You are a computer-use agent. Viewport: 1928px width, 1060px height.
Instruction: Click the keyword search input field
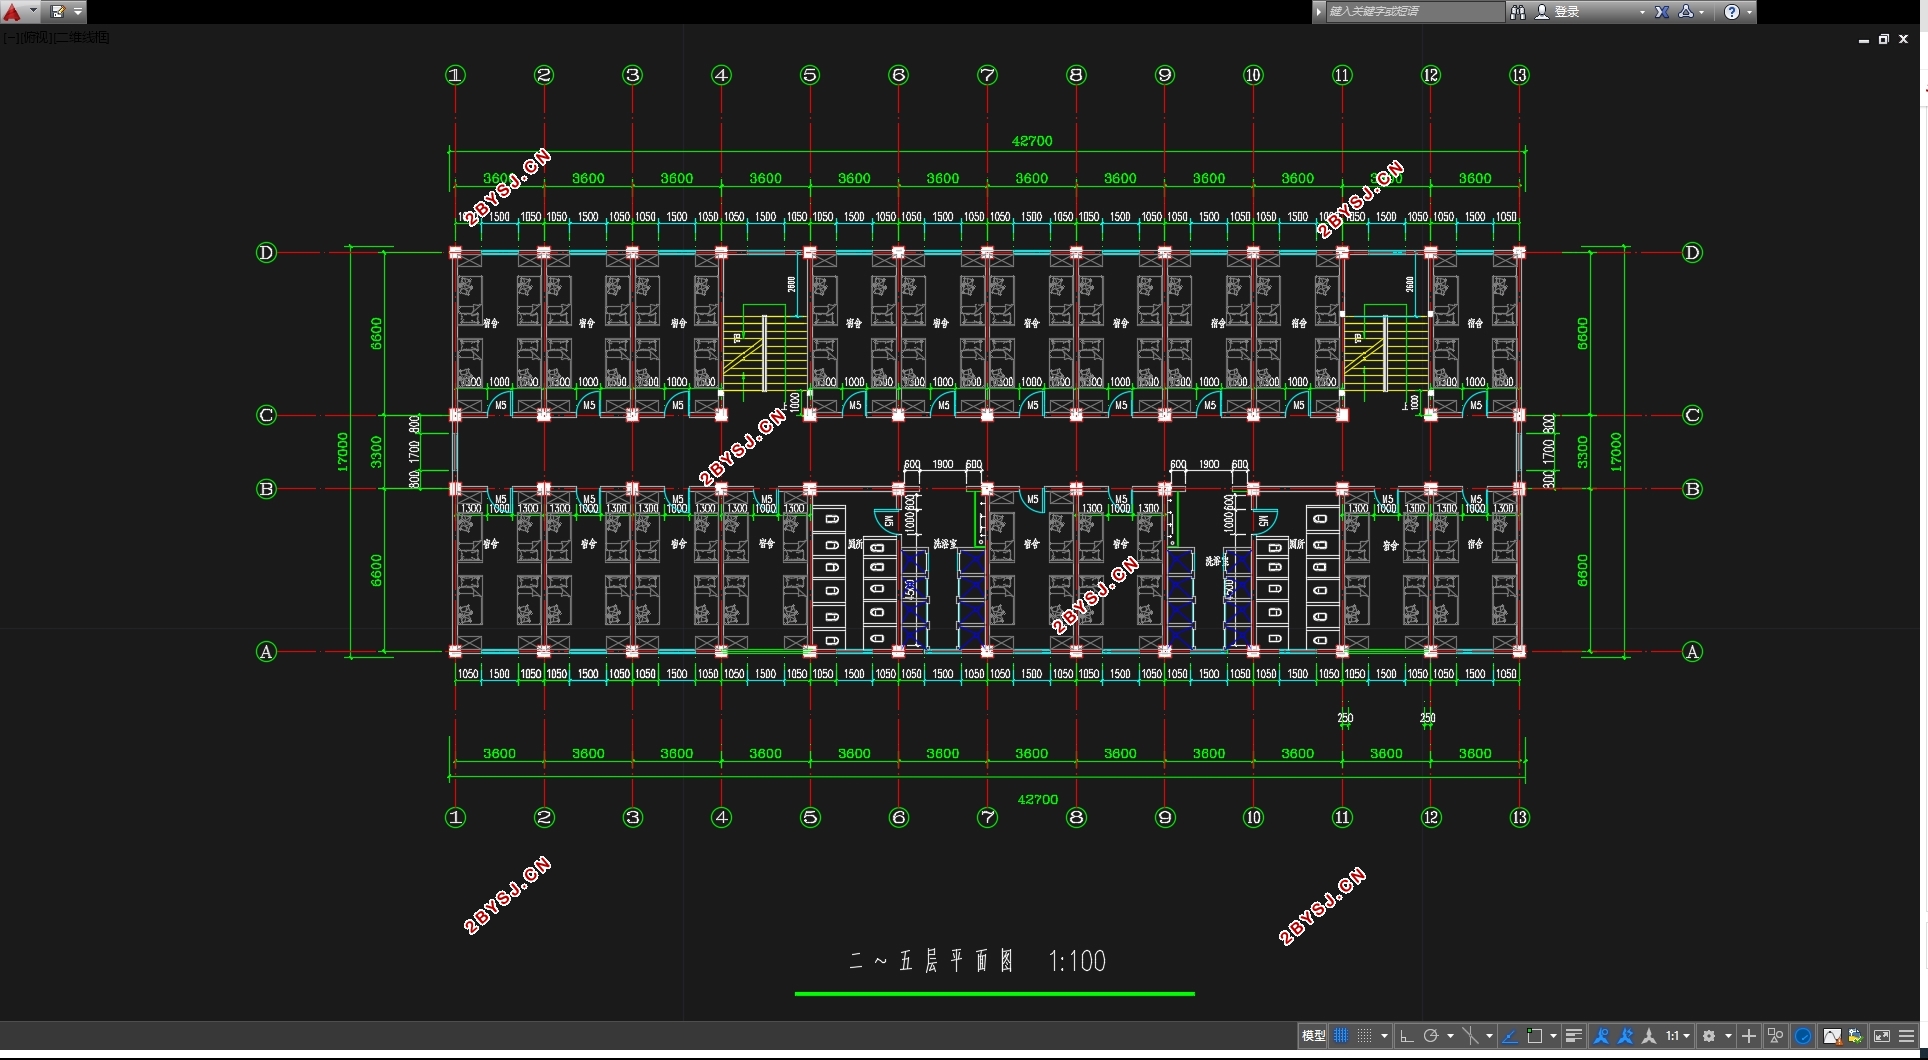click(1414, 12)
